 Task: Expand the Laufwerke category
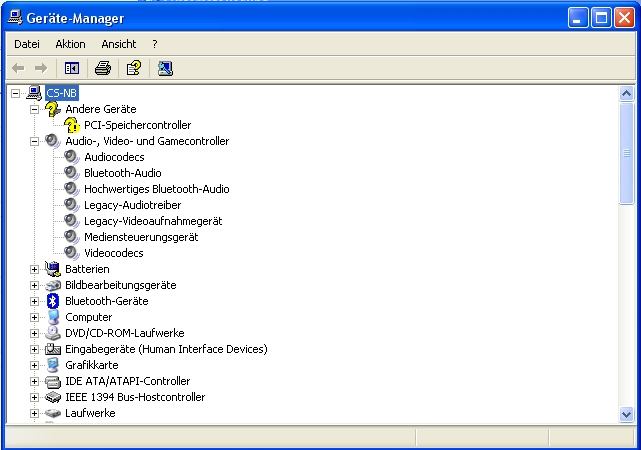coord(34,414)
